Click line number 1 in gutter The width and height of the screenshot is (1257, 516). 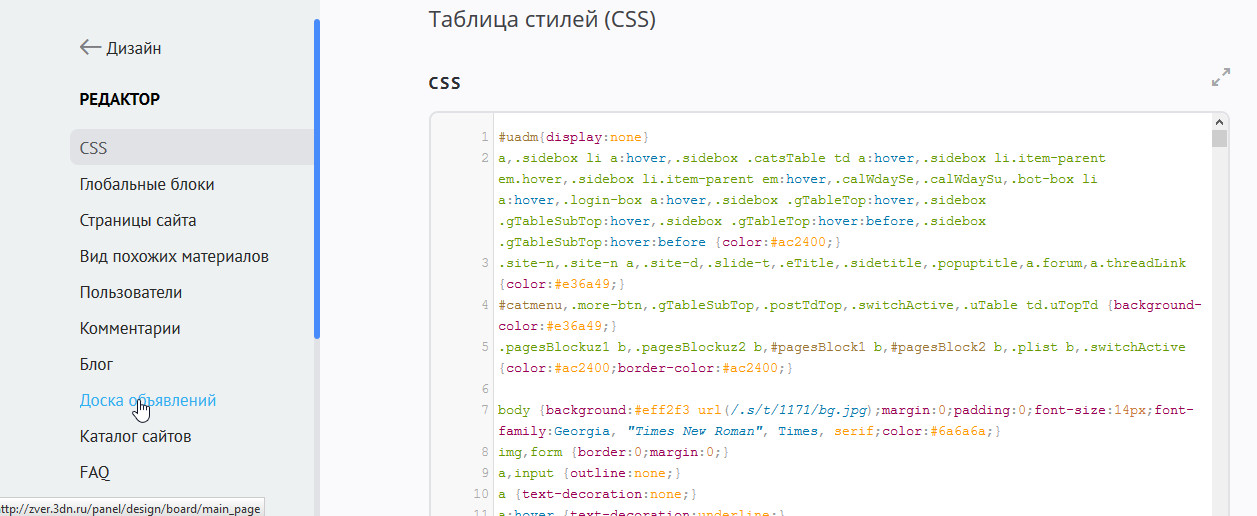click(484, 137)
